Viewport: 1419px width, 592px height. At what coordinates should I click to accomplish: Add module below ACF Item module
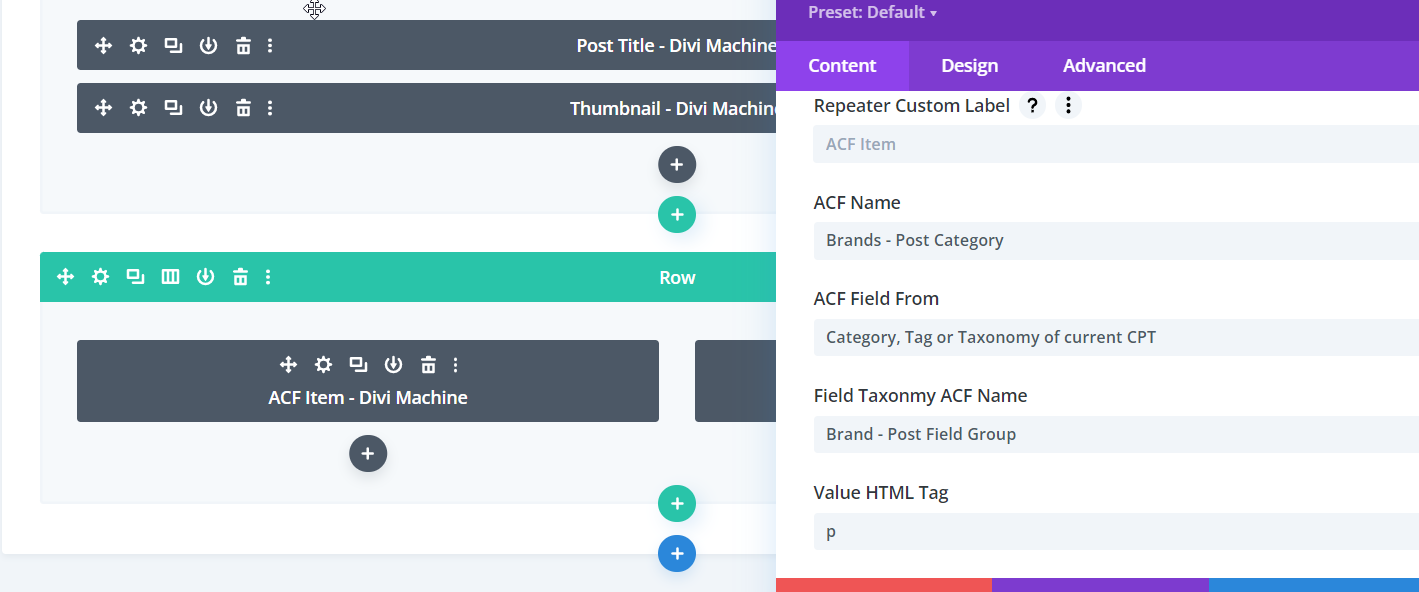pos(368,454)
